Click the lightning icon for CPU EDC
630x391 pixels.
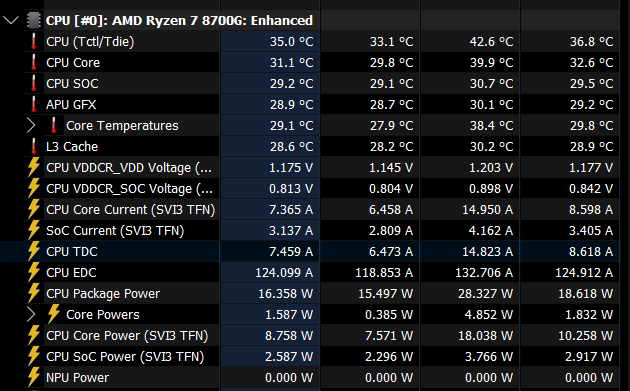(34, 272)
